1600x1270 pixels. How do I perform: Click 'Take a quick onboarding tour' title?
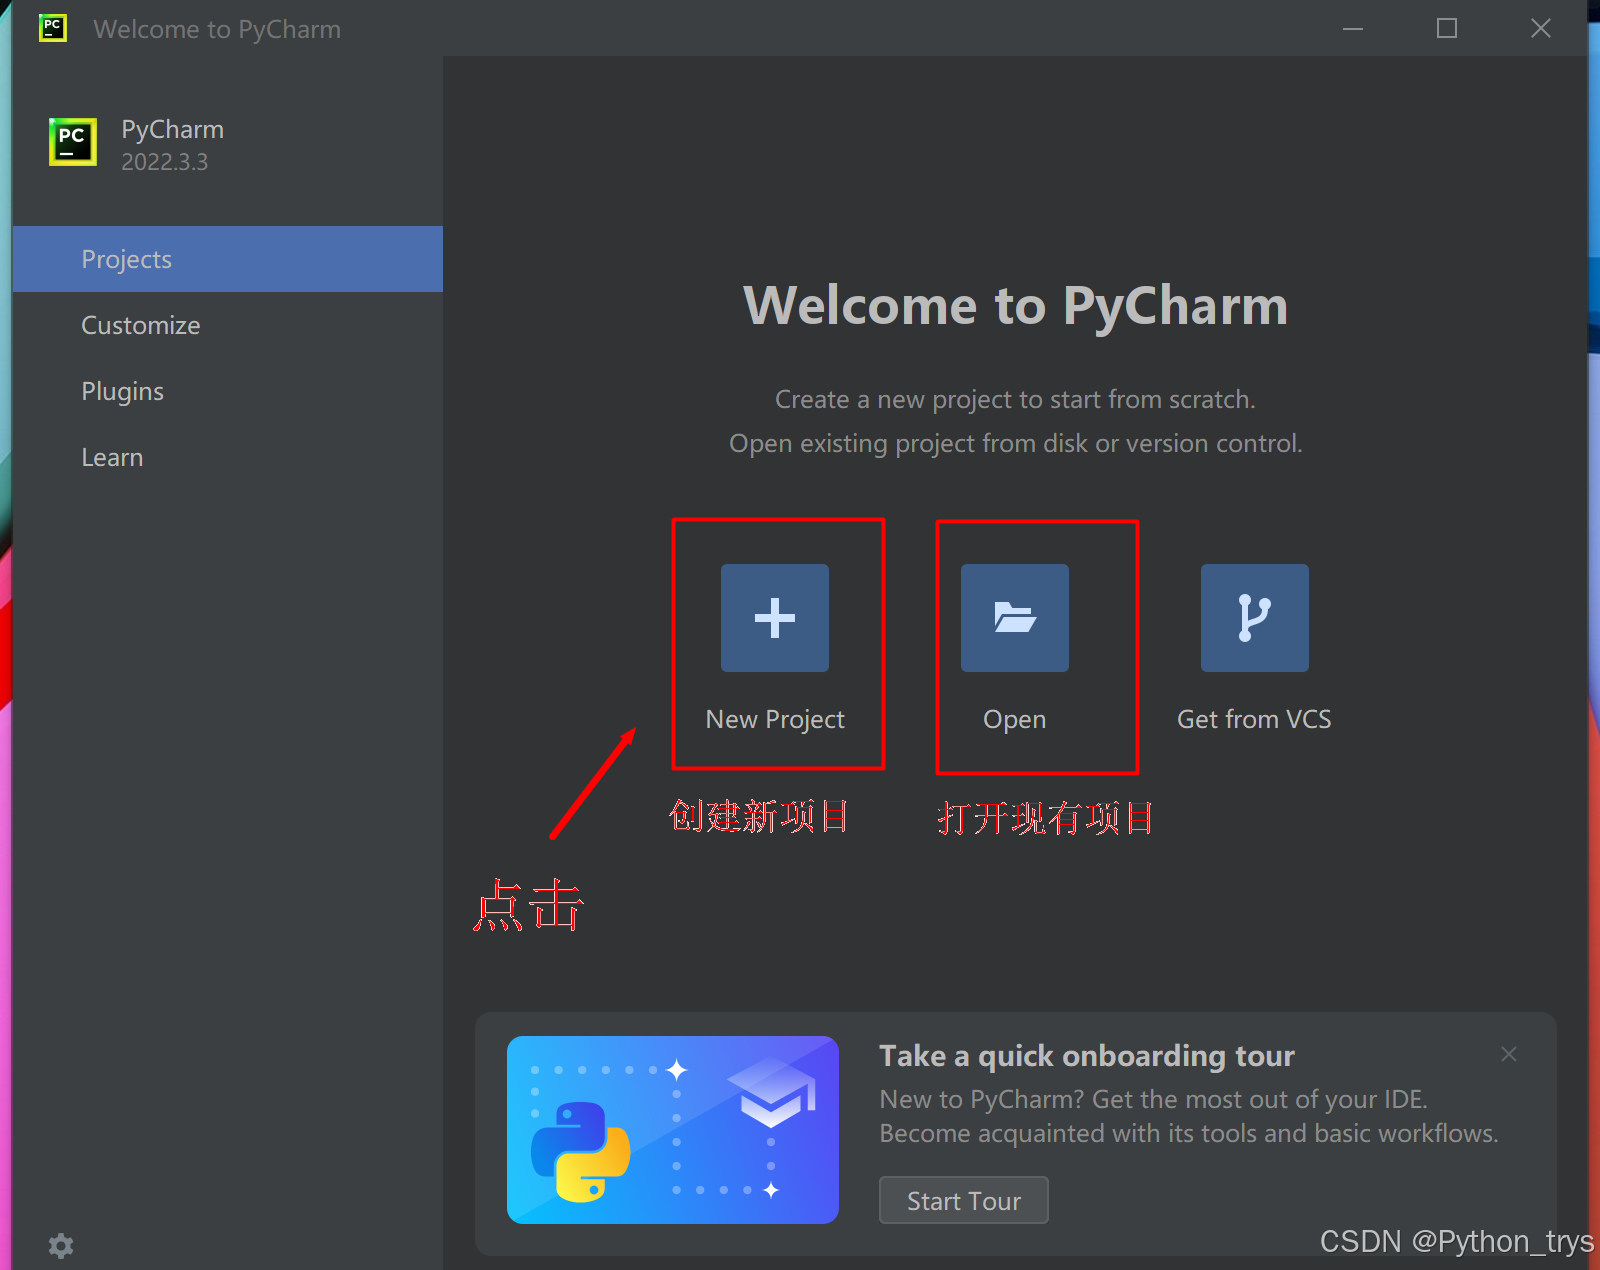click(1087, 1056)
